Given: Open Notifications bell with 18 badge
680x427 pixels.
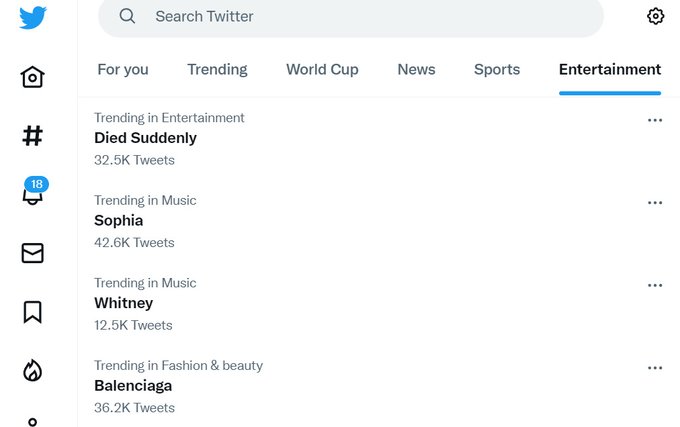Looking at the screenshot, I should [x=34, y=191].
